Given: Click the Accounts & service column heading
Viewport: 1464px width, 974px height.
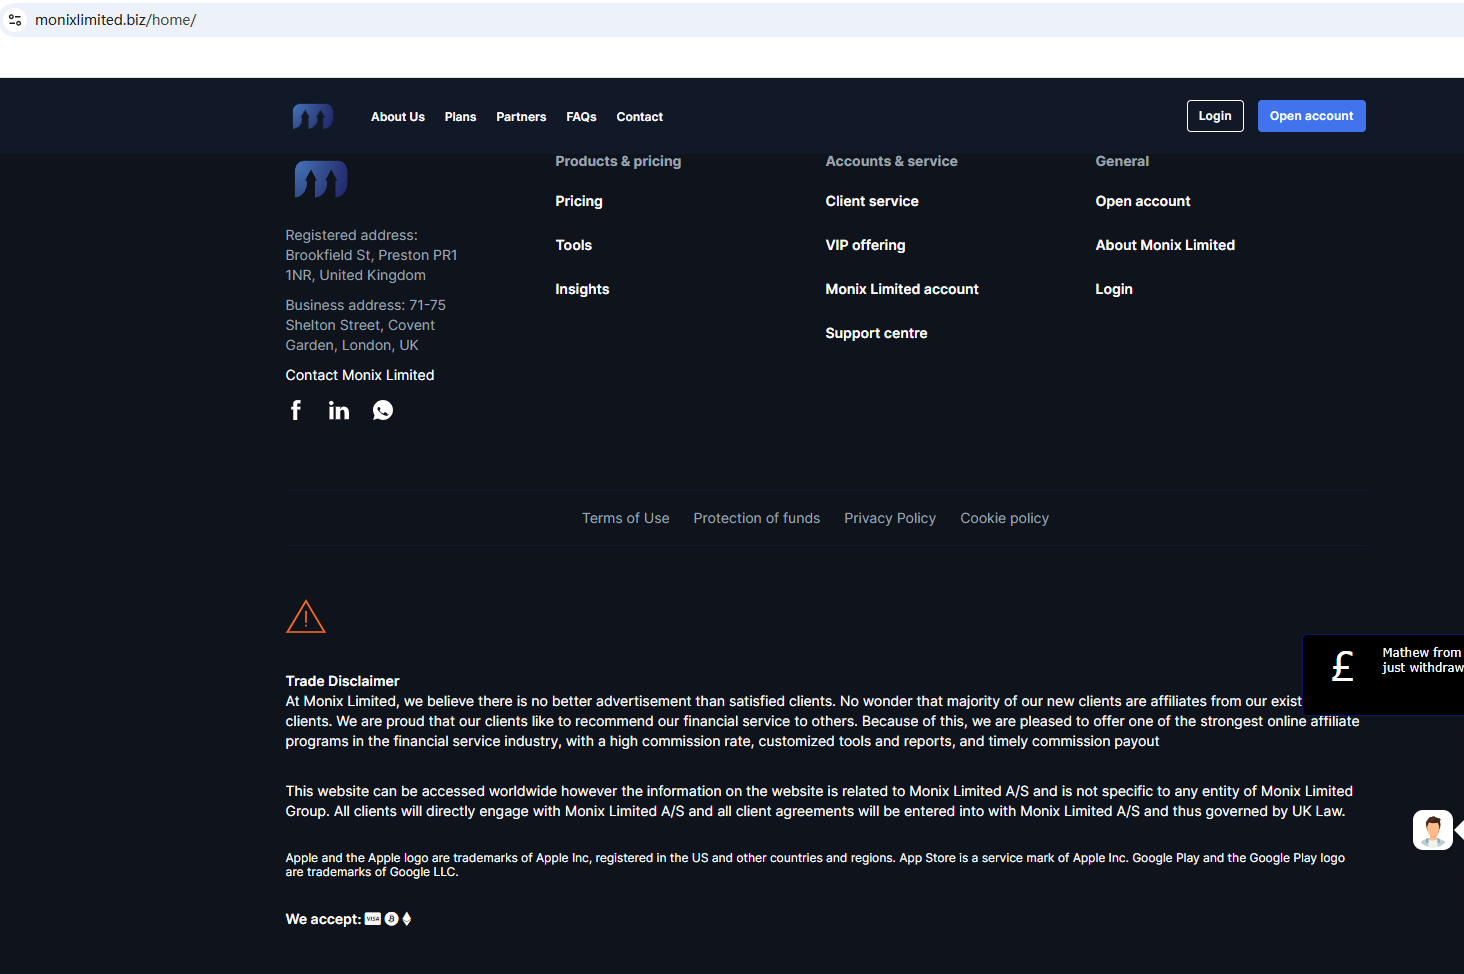Looking at the screenshot, I should 891,161.
